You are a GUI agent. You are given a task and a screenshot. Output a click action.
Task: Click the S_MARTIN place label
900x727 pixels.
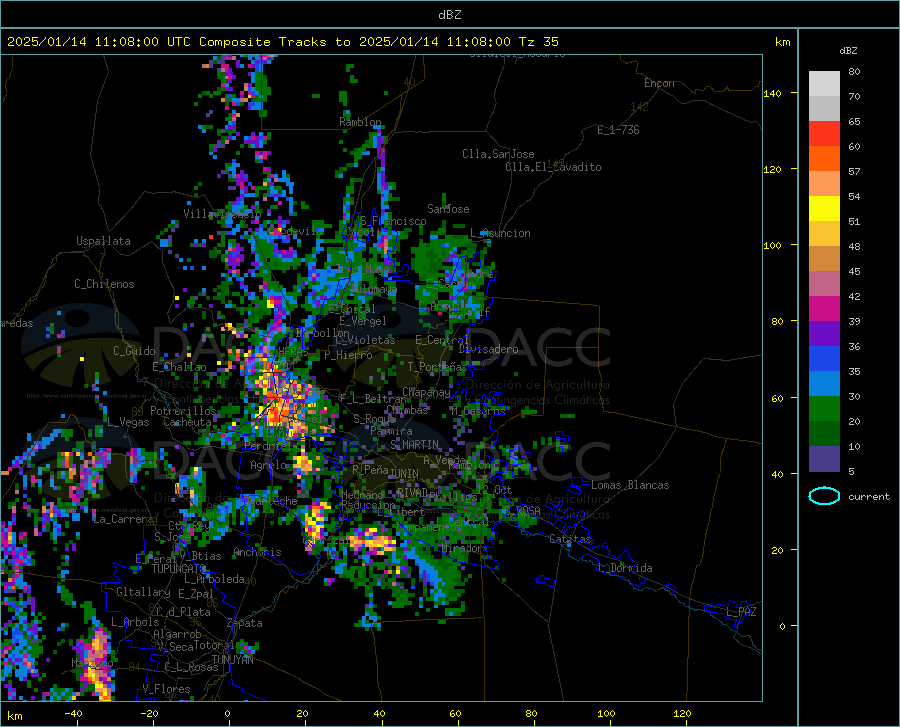tap(414, 445)
